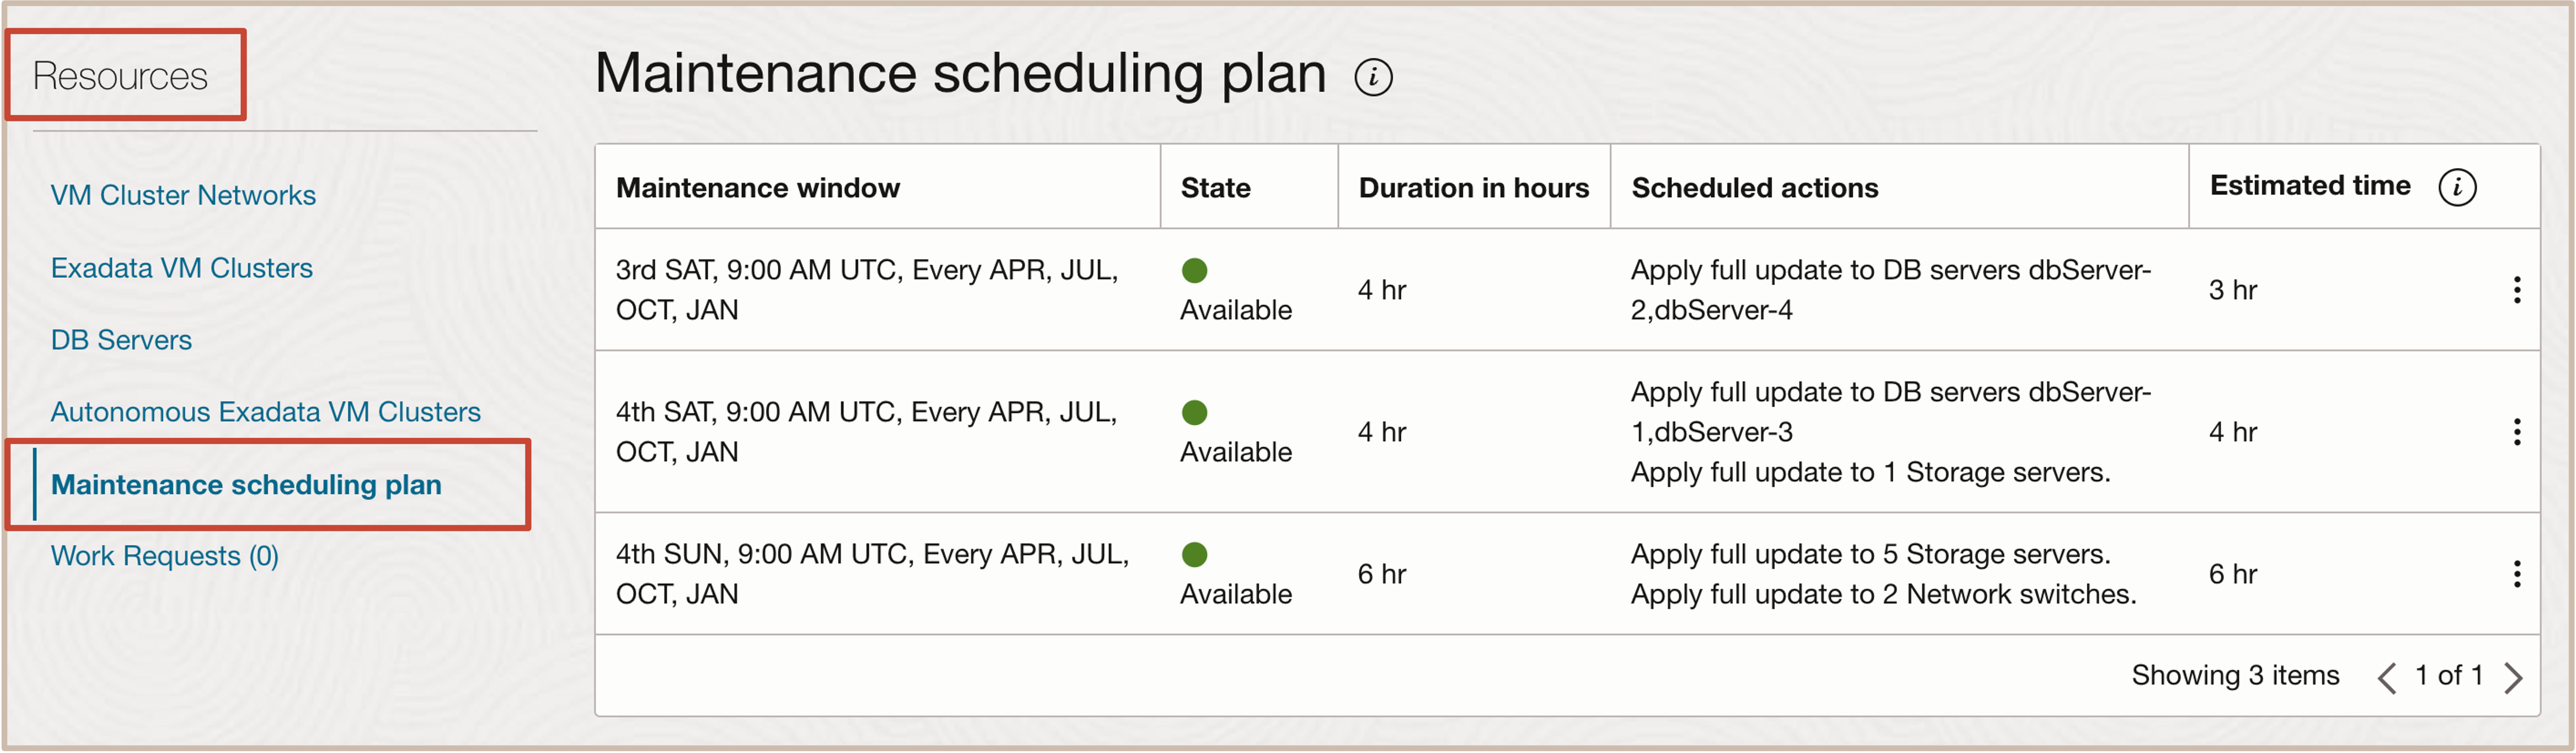2576x753 pixels.
Task: Click Resources heading
Action: click(x=120, y=76)
